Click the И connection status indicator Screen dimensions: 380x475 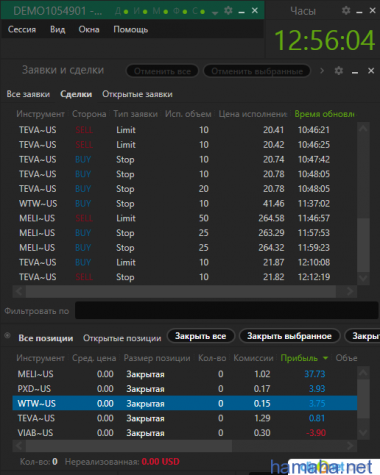coord(141,11)
